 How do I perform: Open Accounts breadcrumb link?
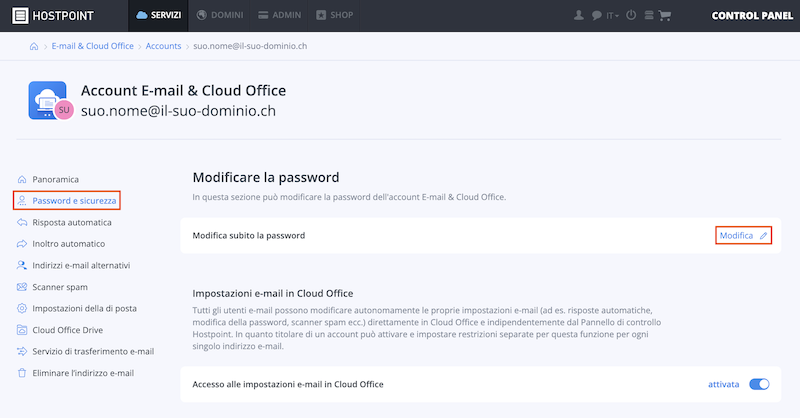tap(163, 46)
